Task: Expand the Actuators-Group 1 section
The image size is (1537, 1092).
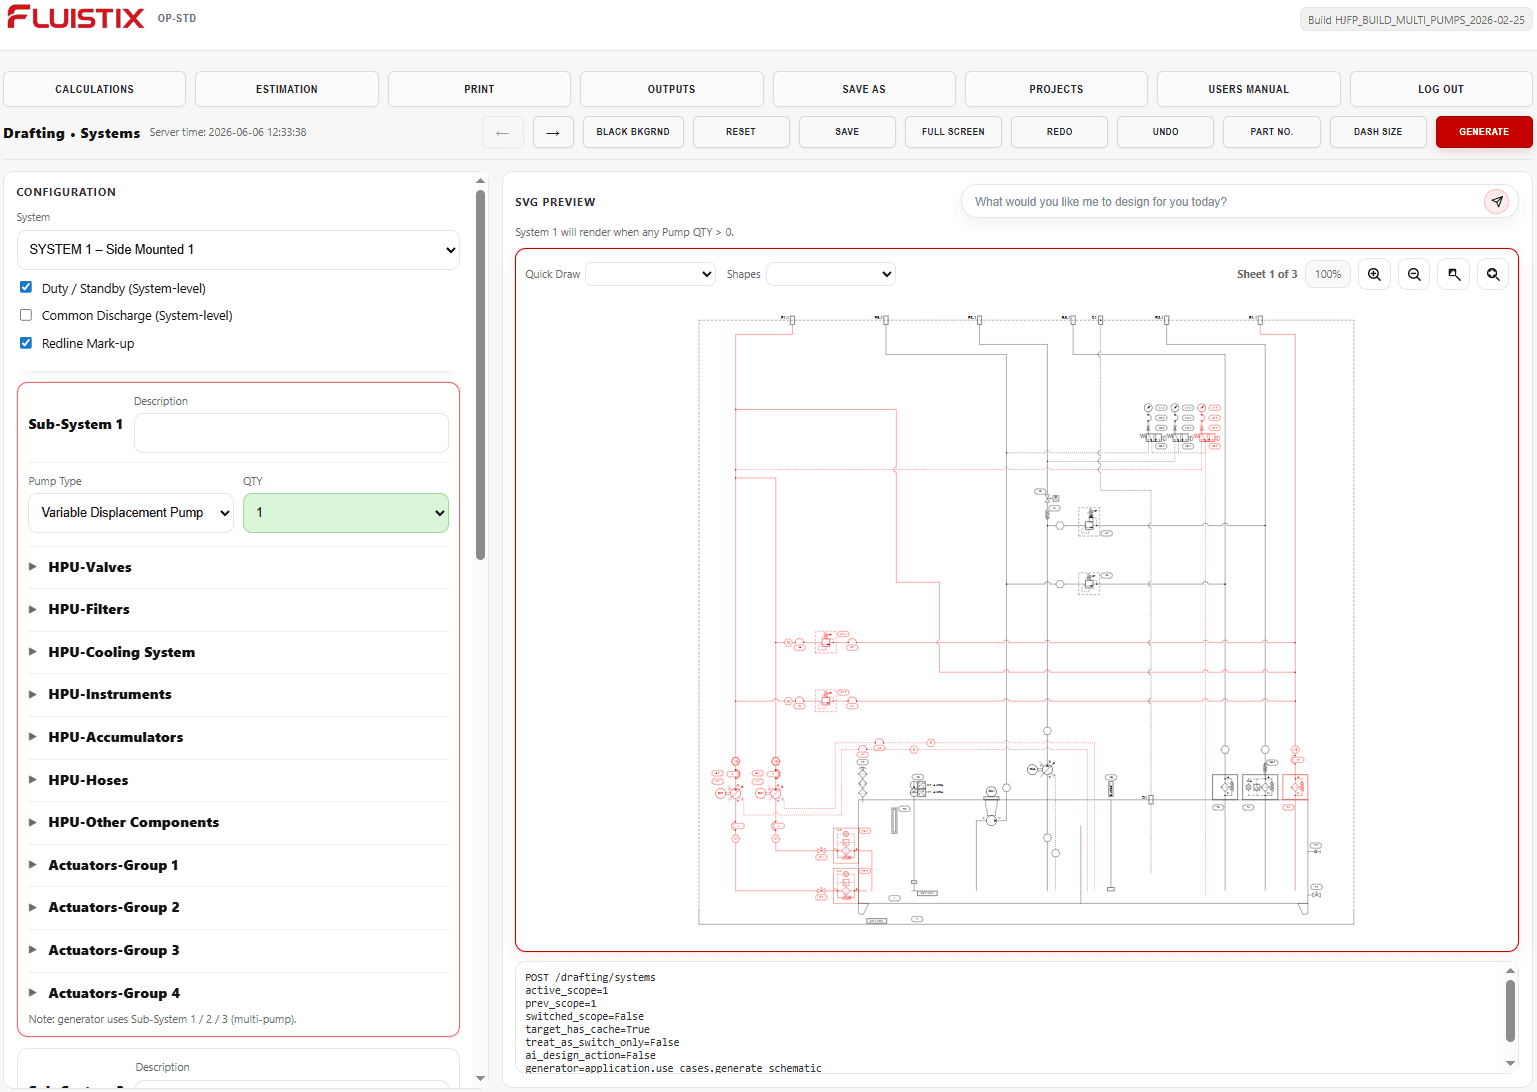Action: [x=238, y=865]
